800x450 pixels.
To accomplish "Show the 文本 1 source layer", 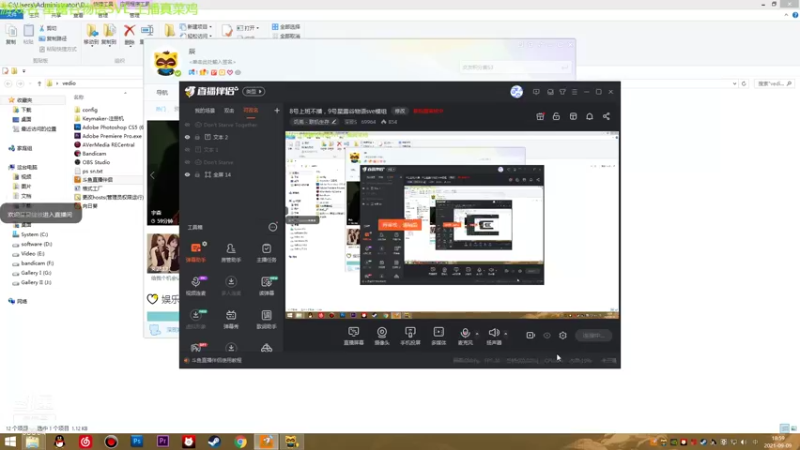I will [x=187, y=149].
